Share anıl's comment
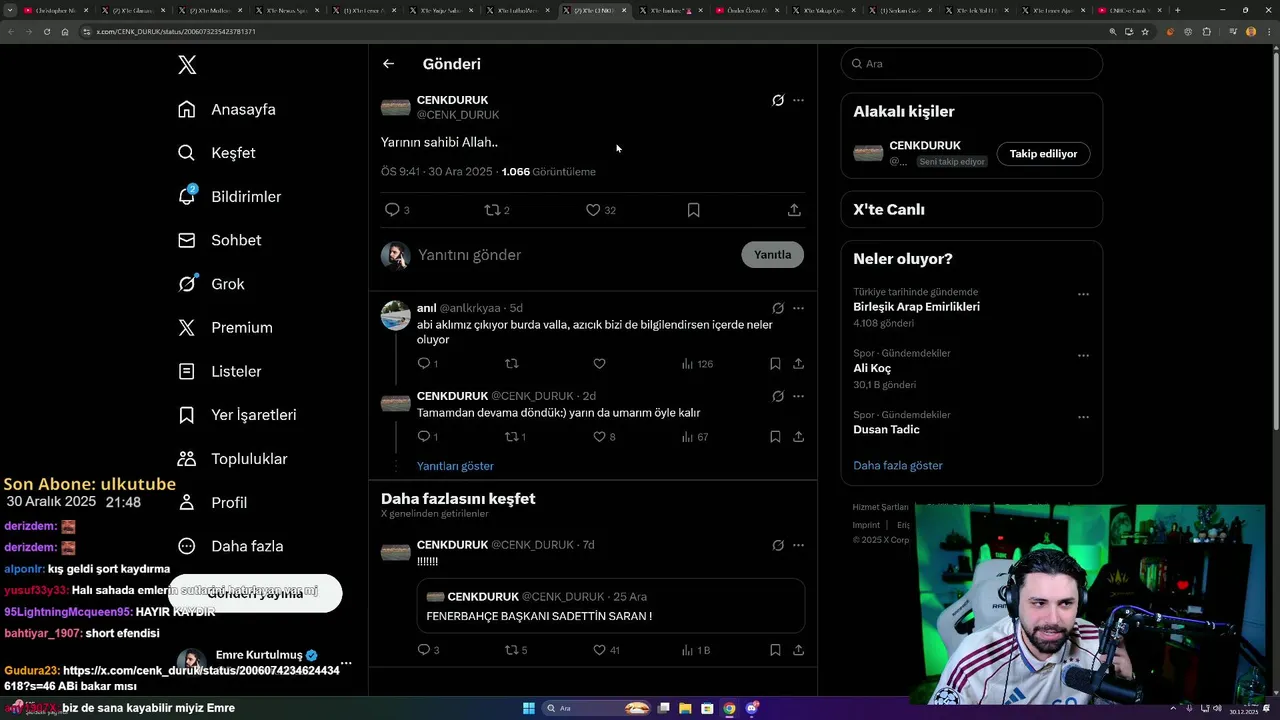The height and width of the screenshot is (720, 1280). pyautogui.click(x=798, y=364)
